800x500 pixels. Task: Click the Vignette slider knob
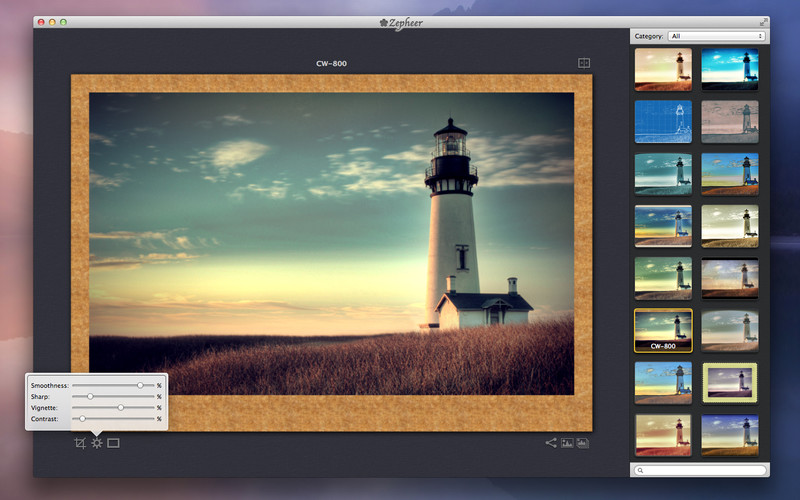(x=120, y=408)
